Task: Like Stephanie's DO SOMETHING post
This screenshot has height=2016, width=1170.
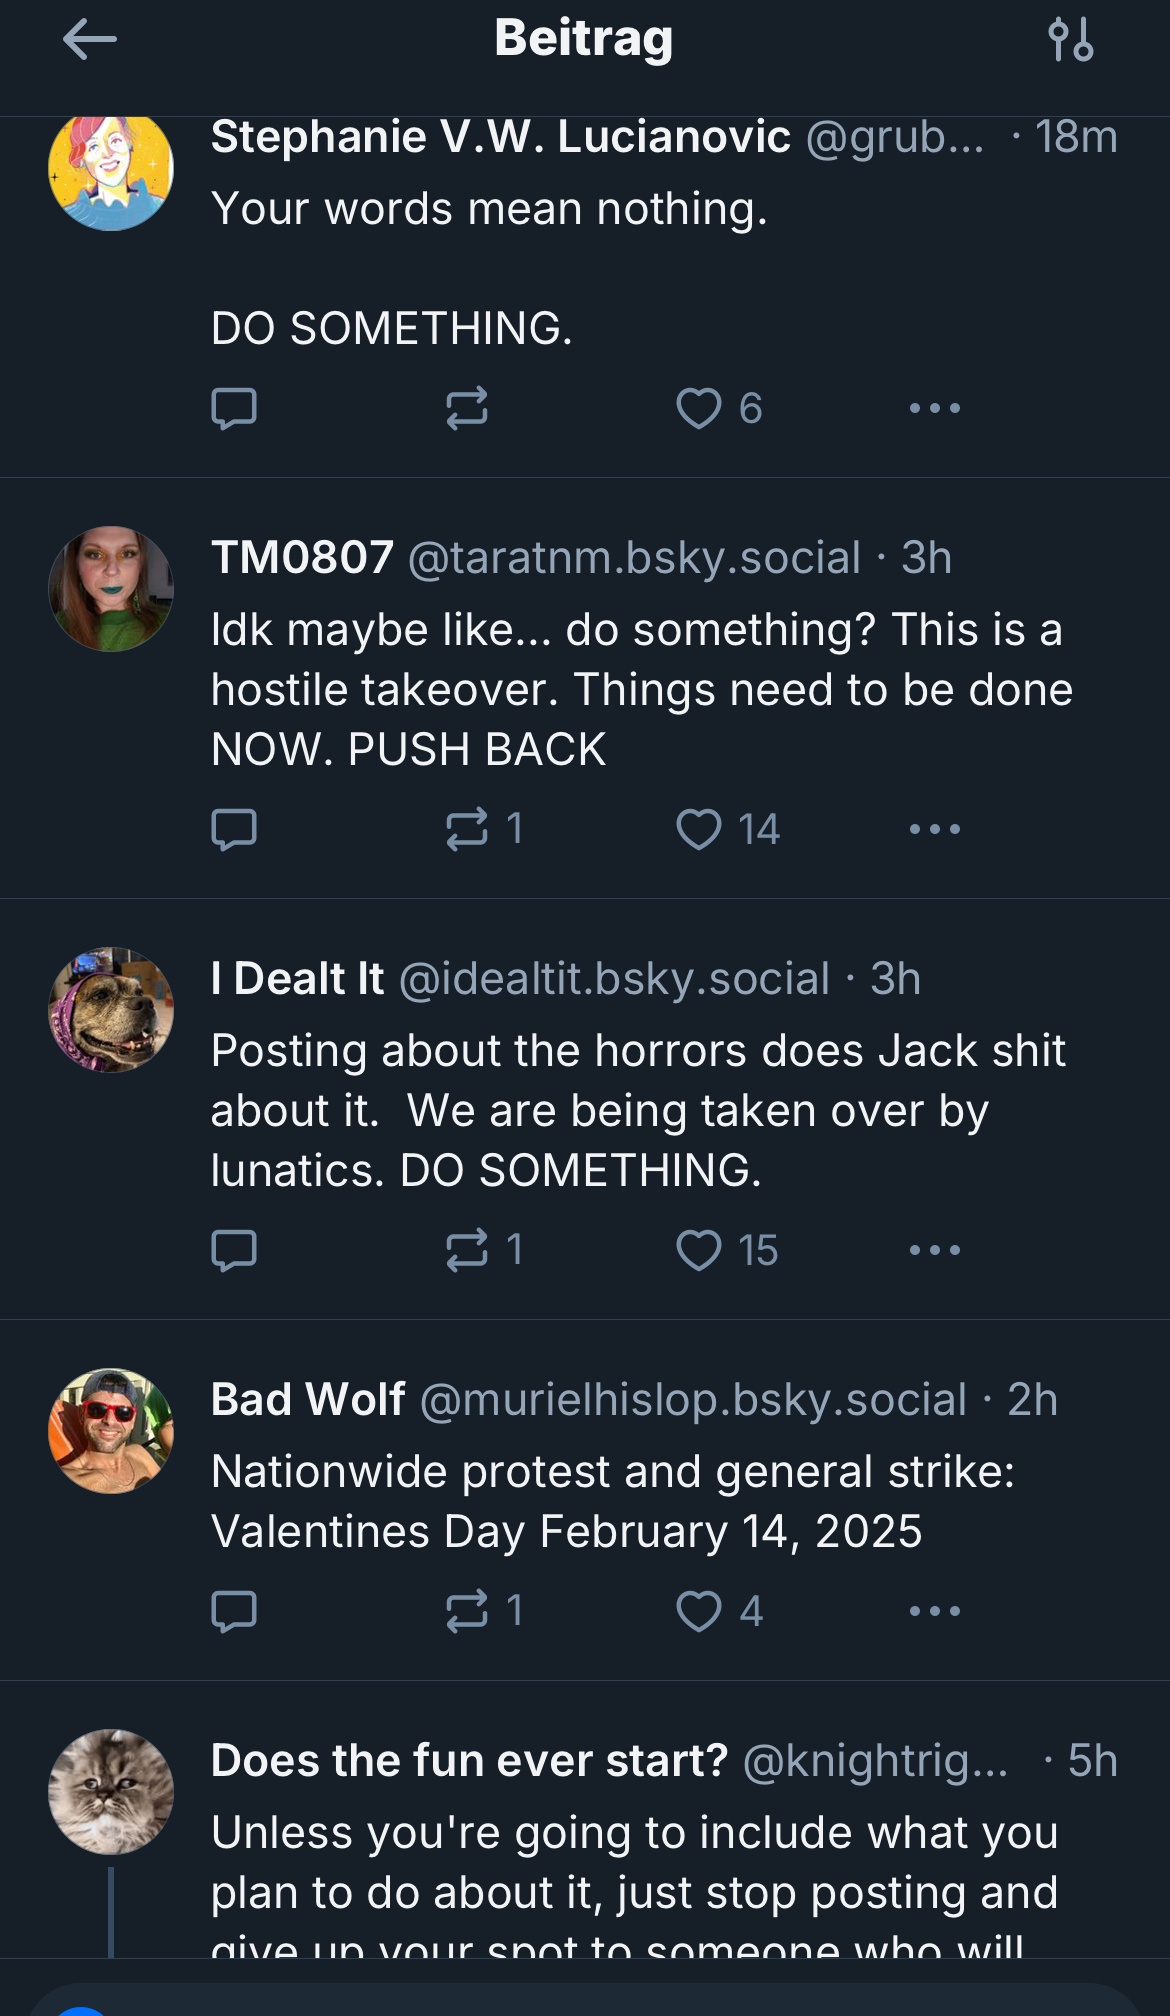Action: click(699, 408)
